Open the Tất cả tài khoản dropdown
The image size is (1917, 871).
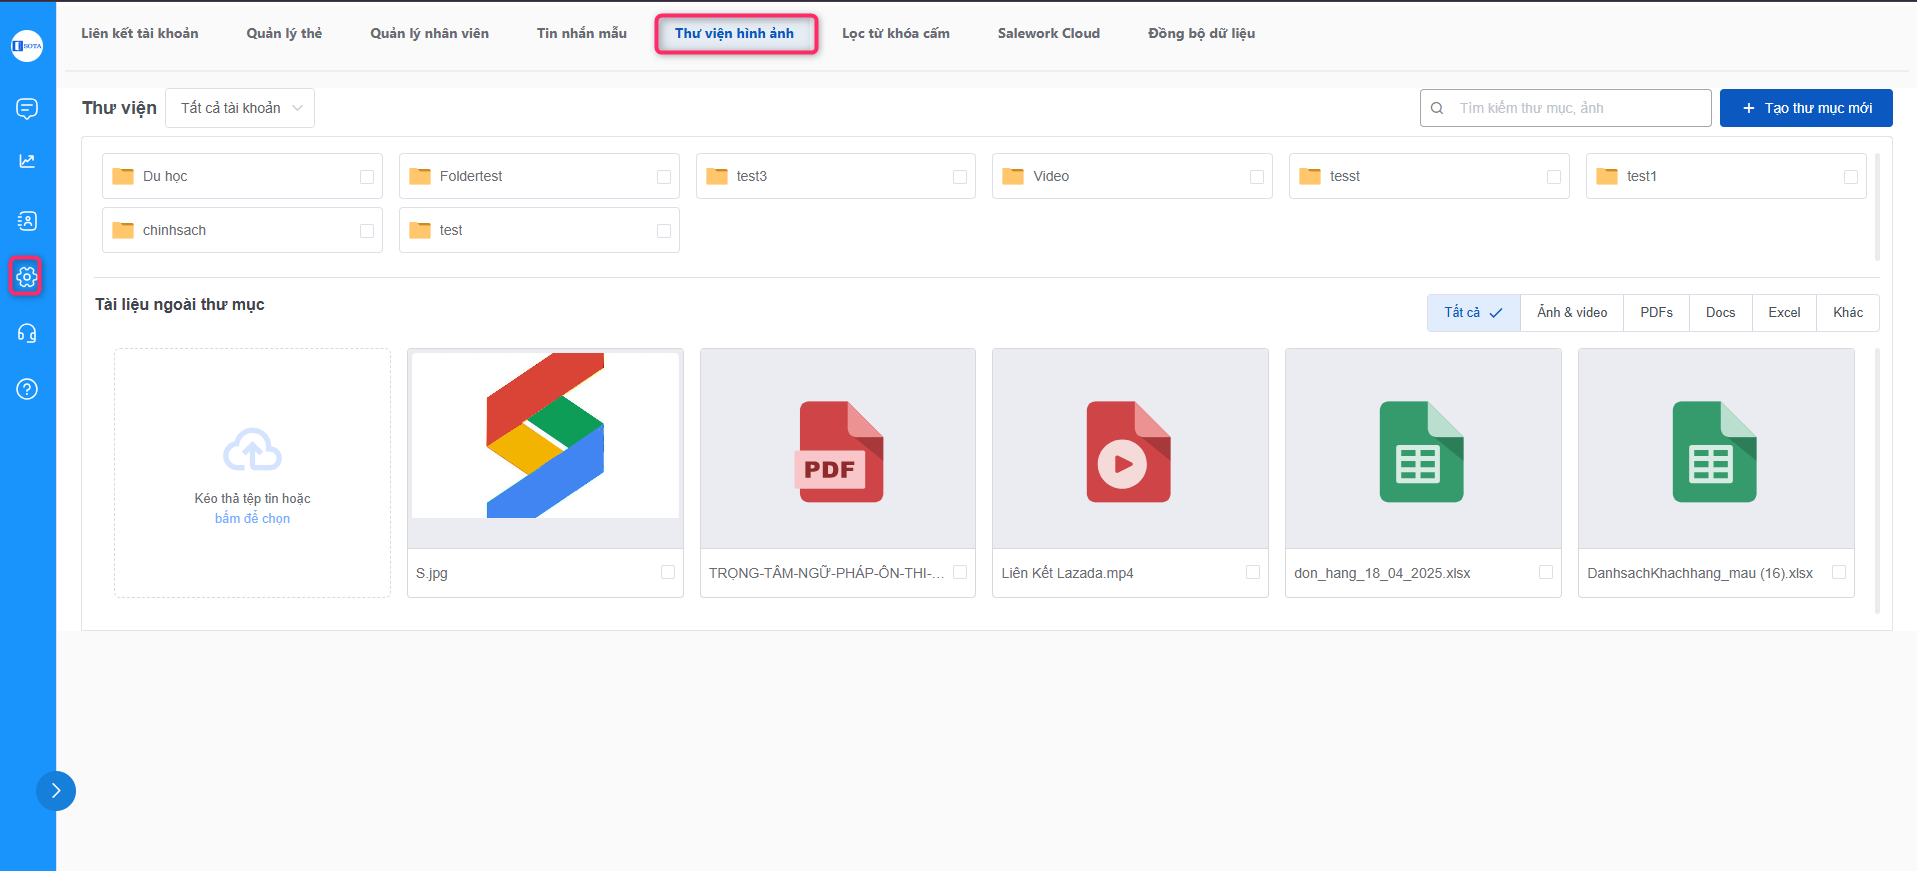click(240, 108)
